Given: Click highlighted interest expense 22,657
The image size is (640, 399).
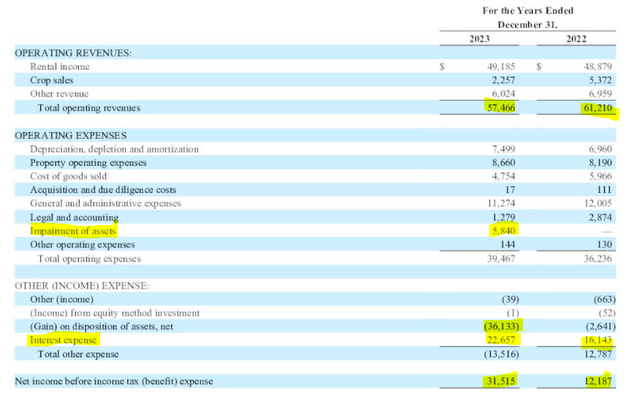Looking at the screenshot, I should (x=501, y=340).
